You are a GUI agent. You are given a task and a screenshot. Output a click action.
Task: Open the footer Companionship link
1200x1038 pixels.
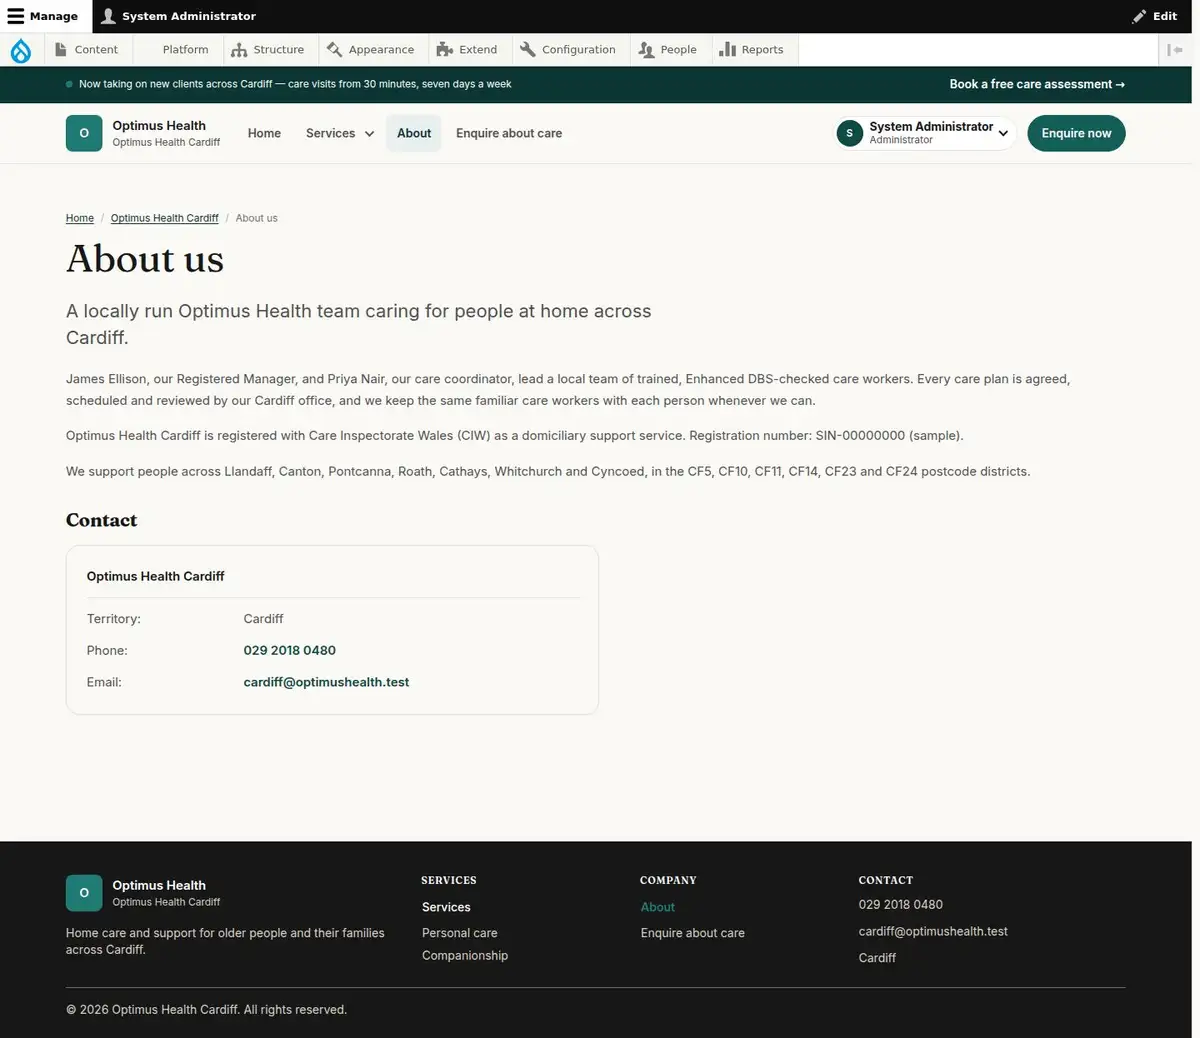465,956
